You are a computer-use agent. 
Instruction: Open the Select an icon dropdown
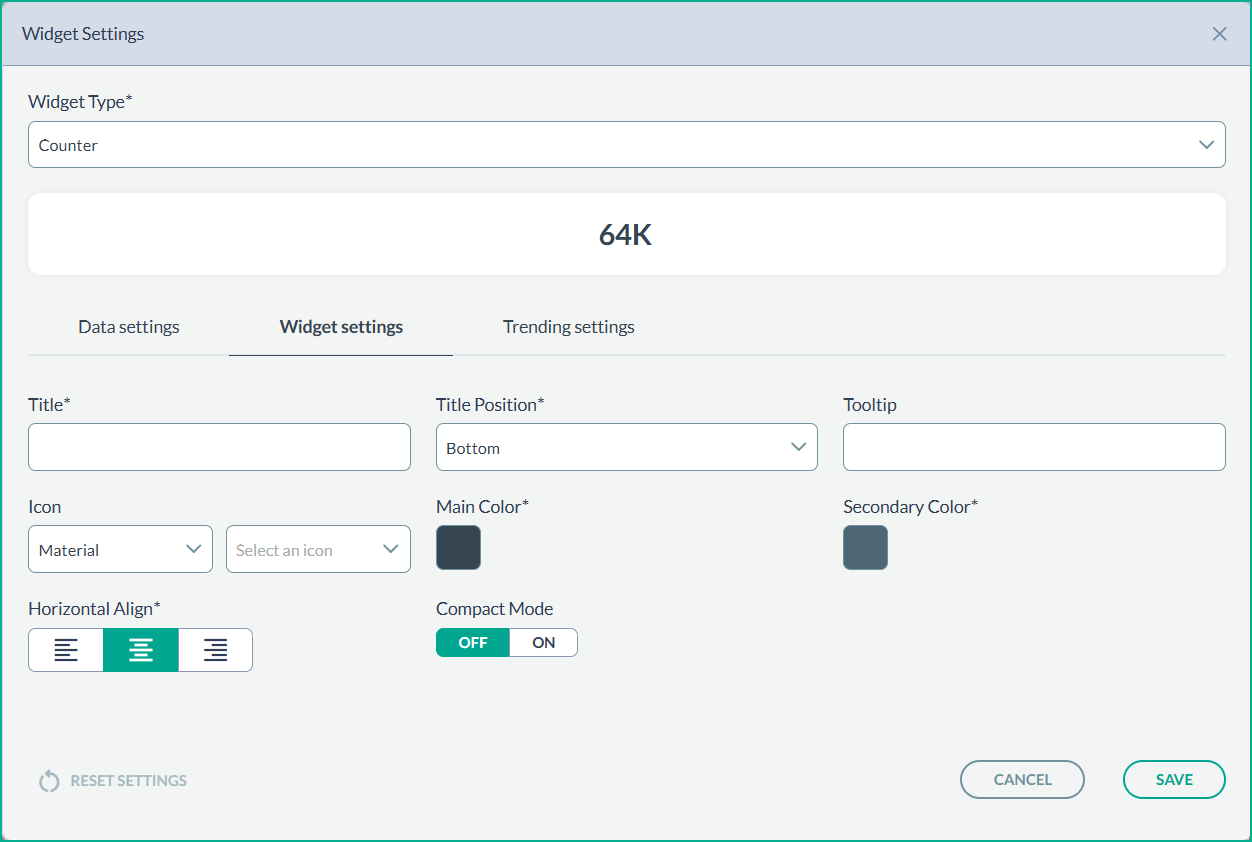[318, 549]
